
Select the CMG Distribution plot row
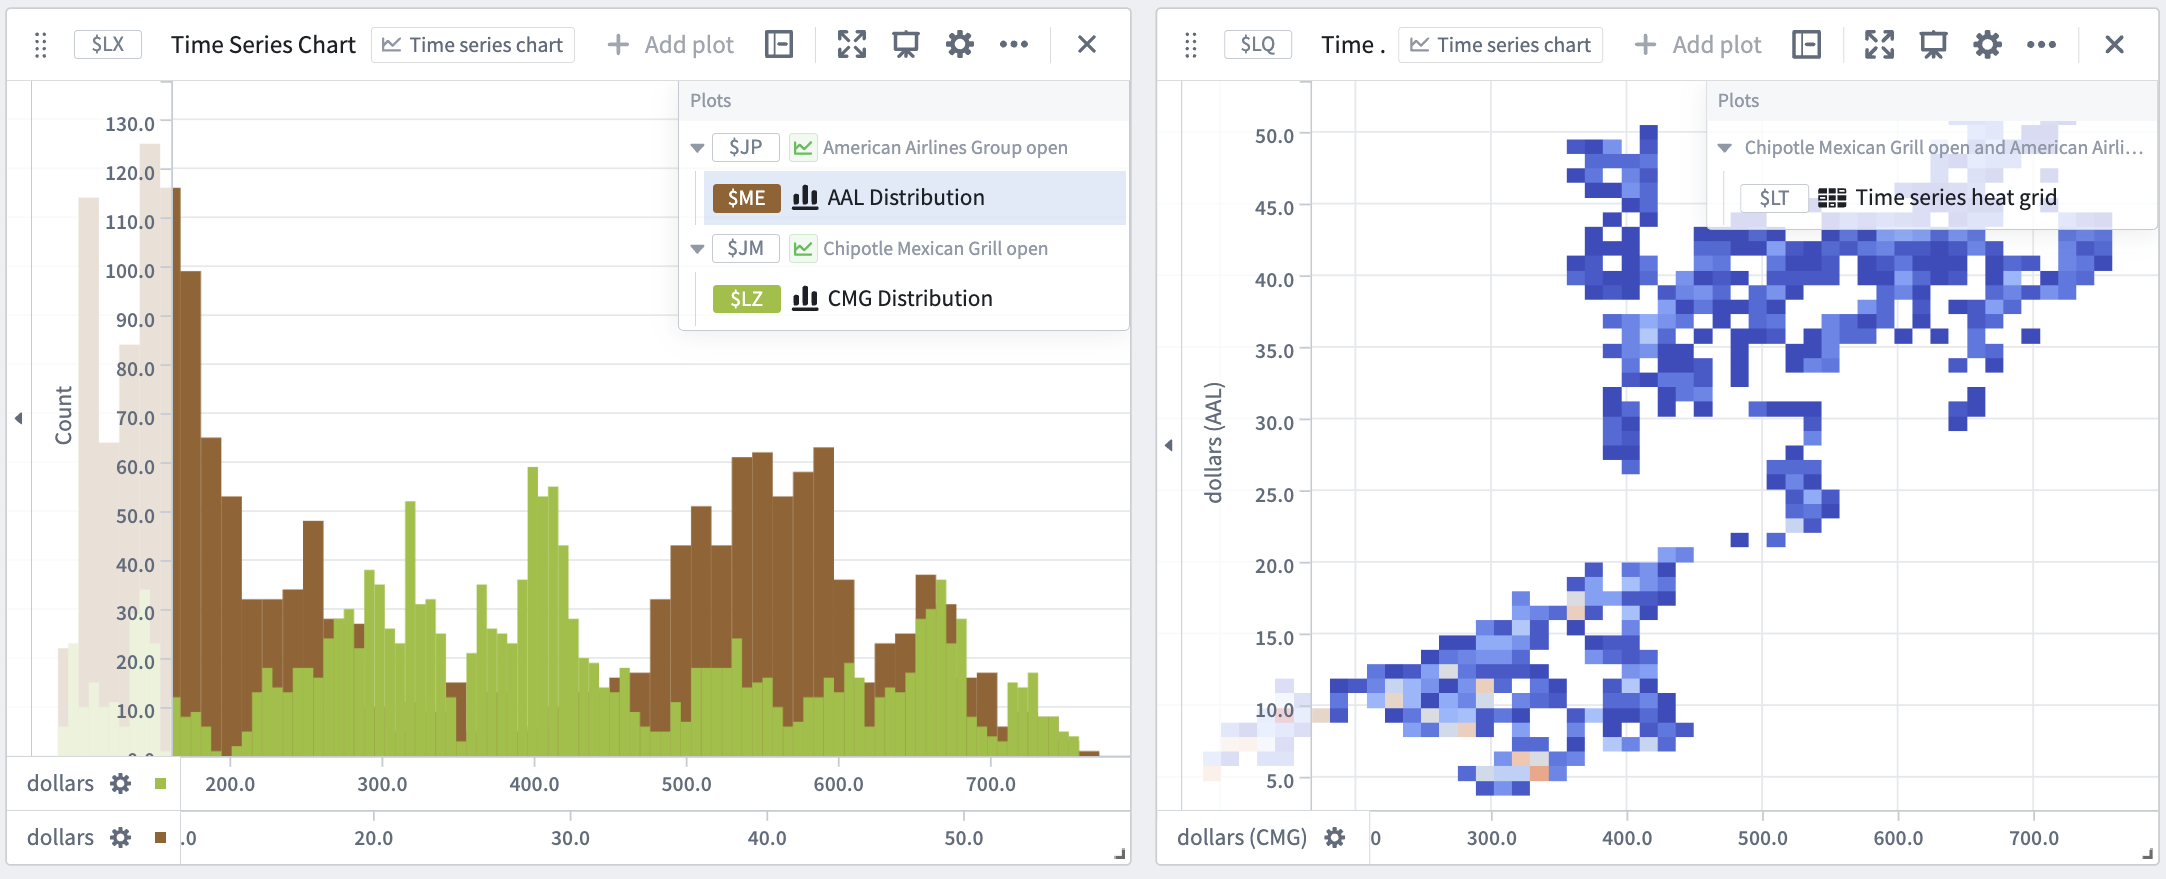click(x=914, y=298)
